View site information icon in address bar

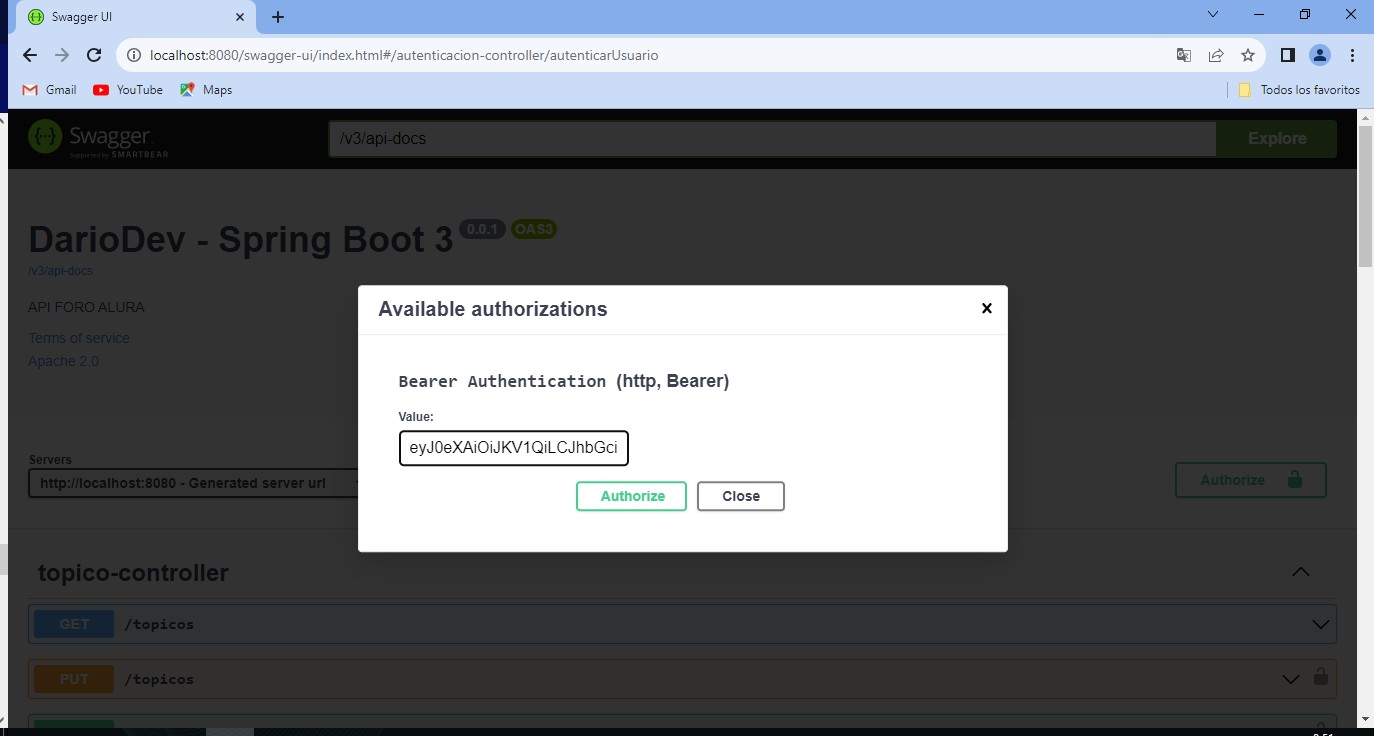[135, 55]
